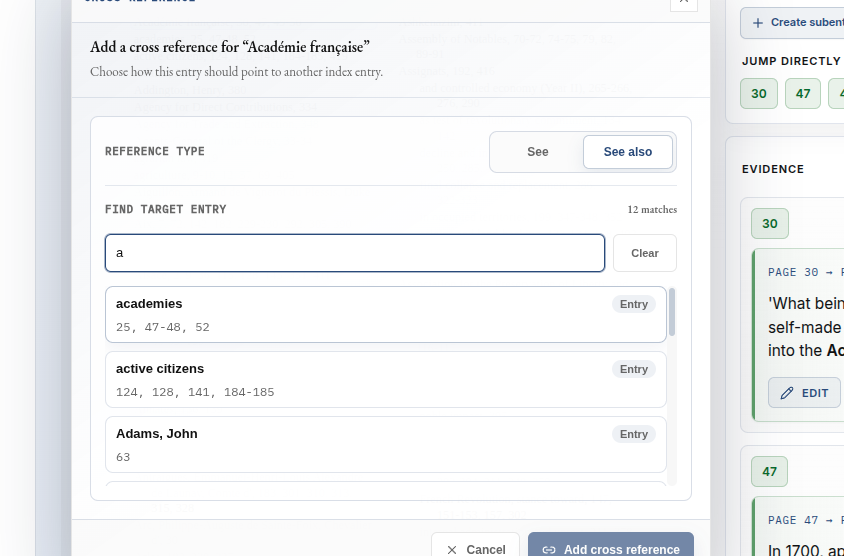The width and height of the screenshot is (844, 556).
Task: Click the page 30 evidence badge
Action: (x=770, y=223)
